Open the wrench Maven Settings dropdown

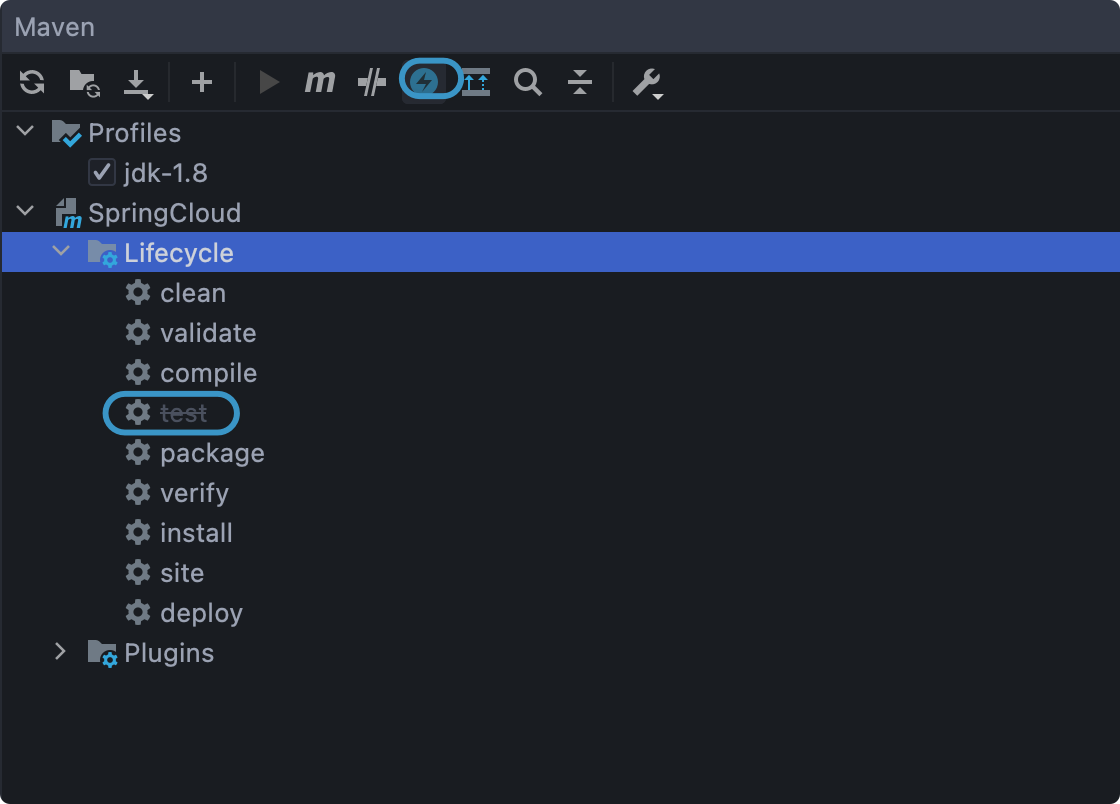pos(647,83)
